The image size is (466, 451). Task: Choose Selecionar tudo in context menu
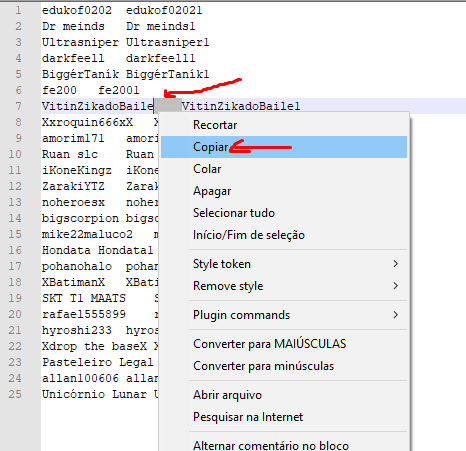(x=284, y=213)
